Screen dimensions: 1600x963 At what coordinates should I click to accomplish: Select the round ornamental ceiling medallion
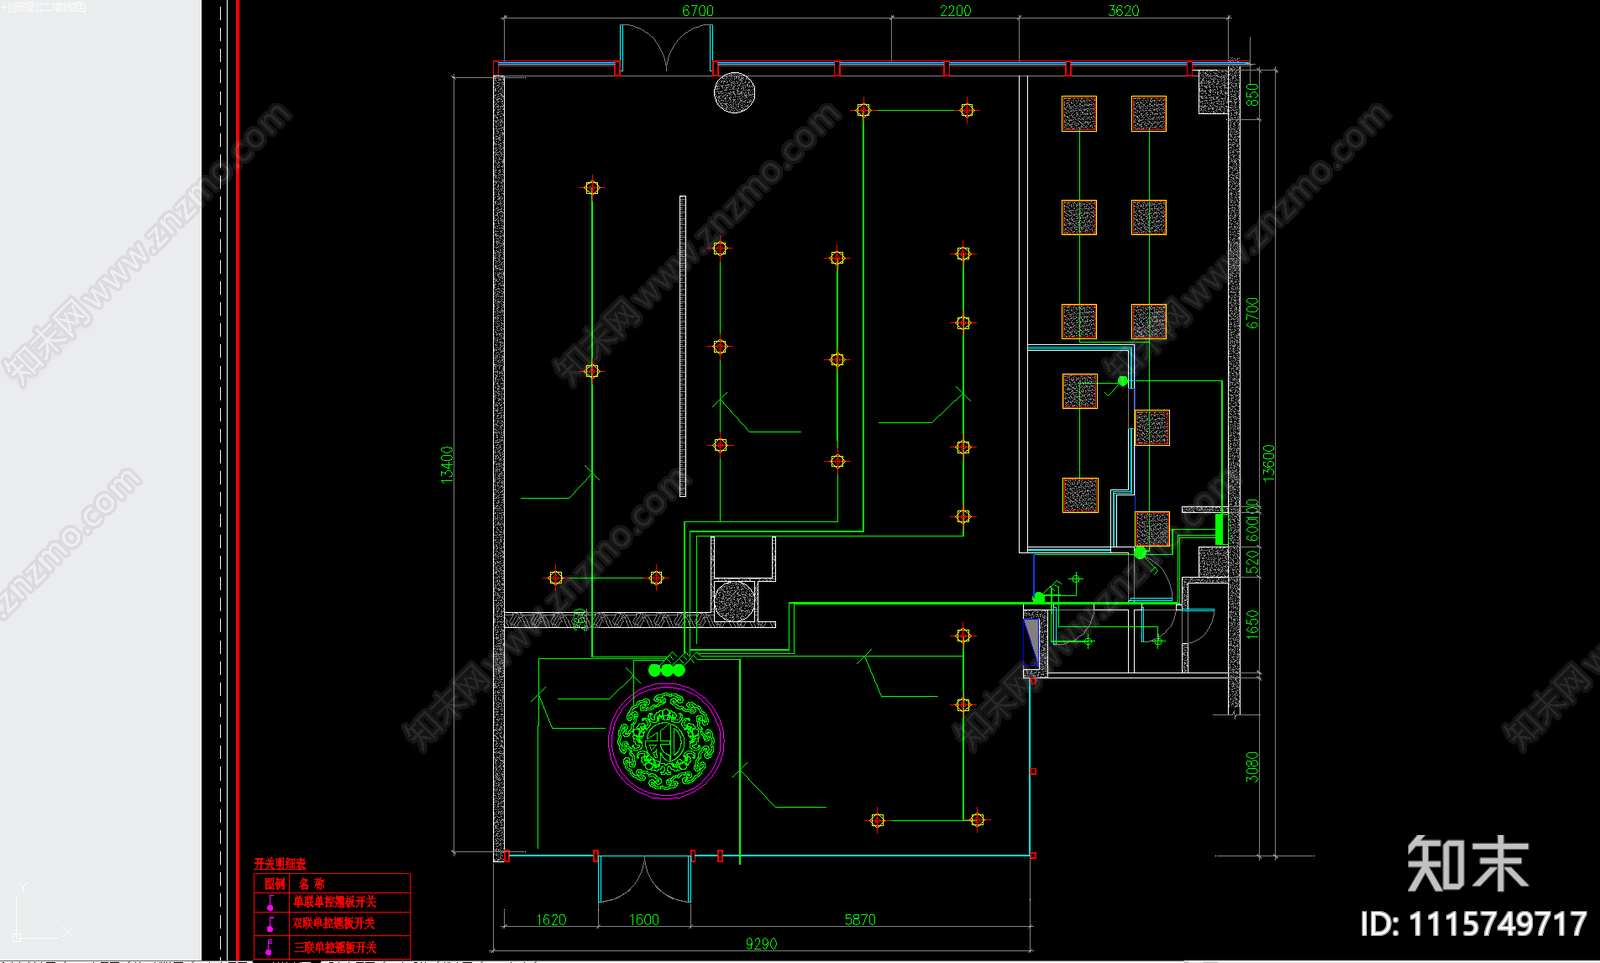(x=666, y=742)
